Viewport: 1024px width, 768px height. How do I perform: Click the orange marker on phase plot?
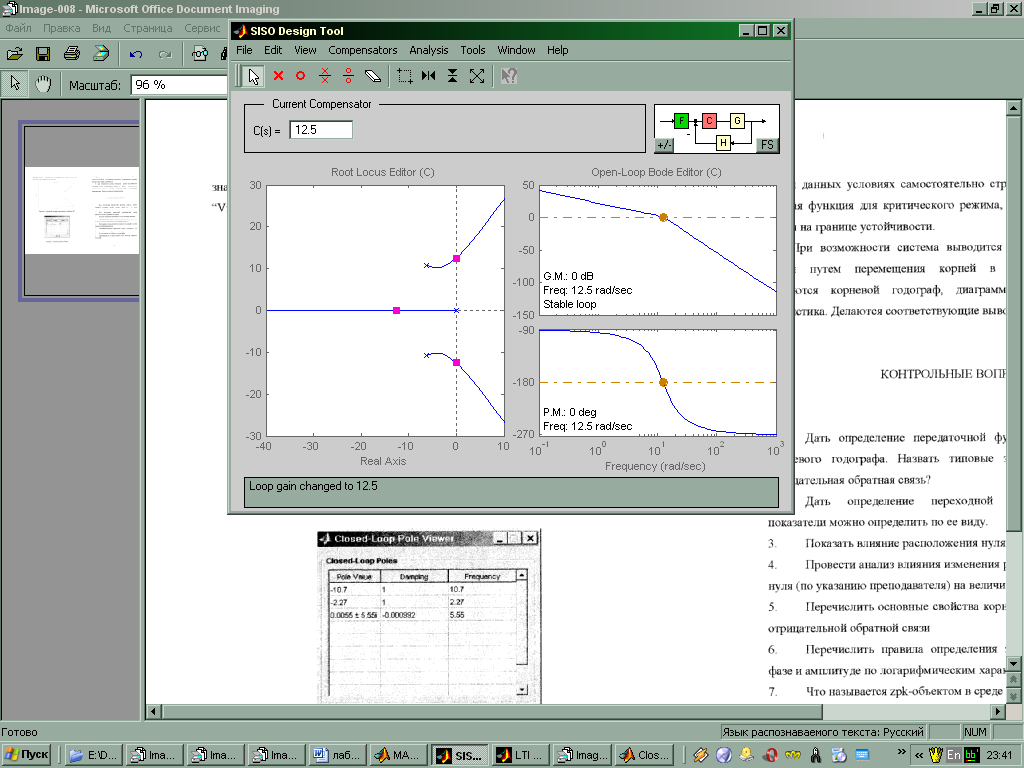click(663, 383)
